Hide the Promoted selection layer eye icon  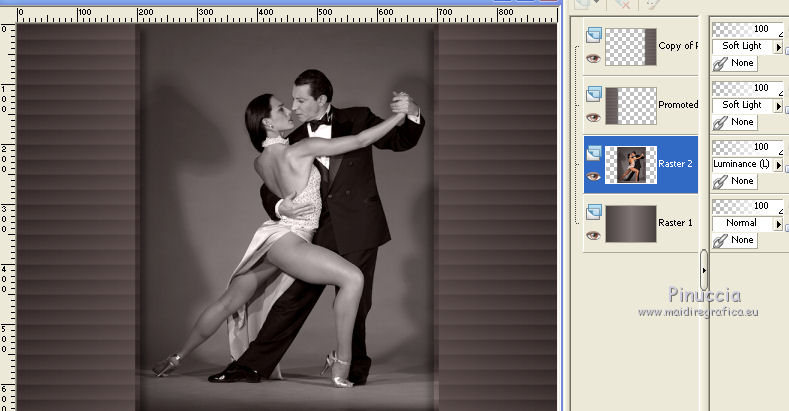coord(593,117)
